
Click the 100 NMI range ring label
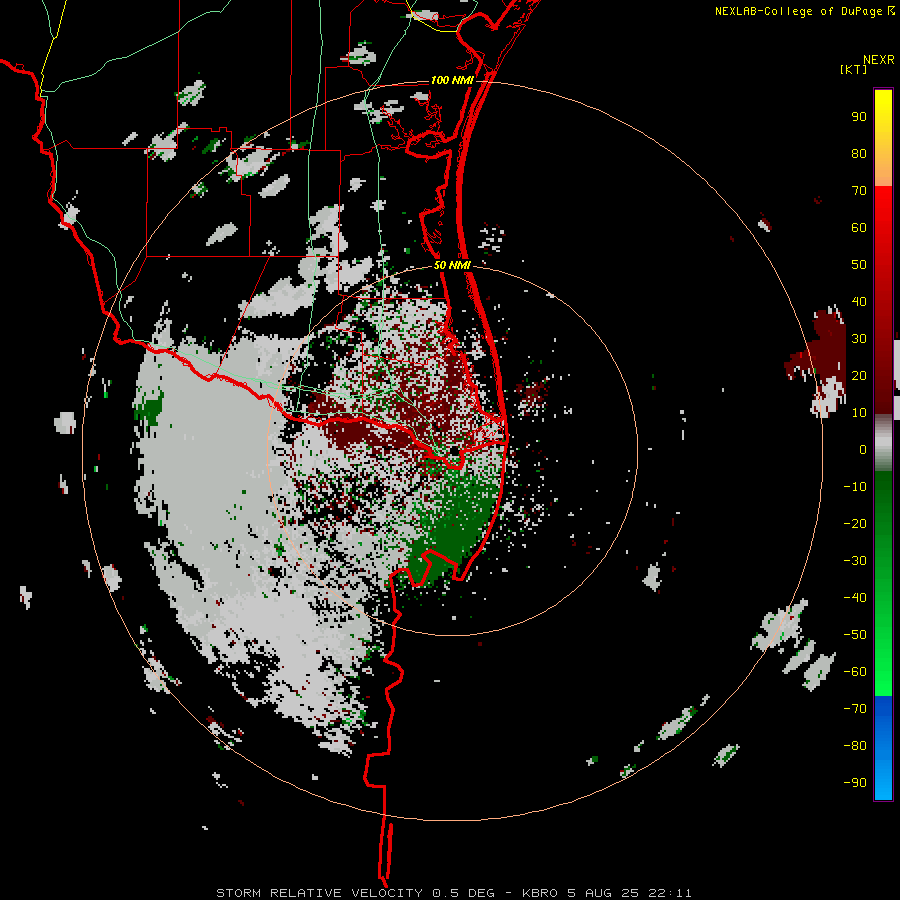pos(452,80)
